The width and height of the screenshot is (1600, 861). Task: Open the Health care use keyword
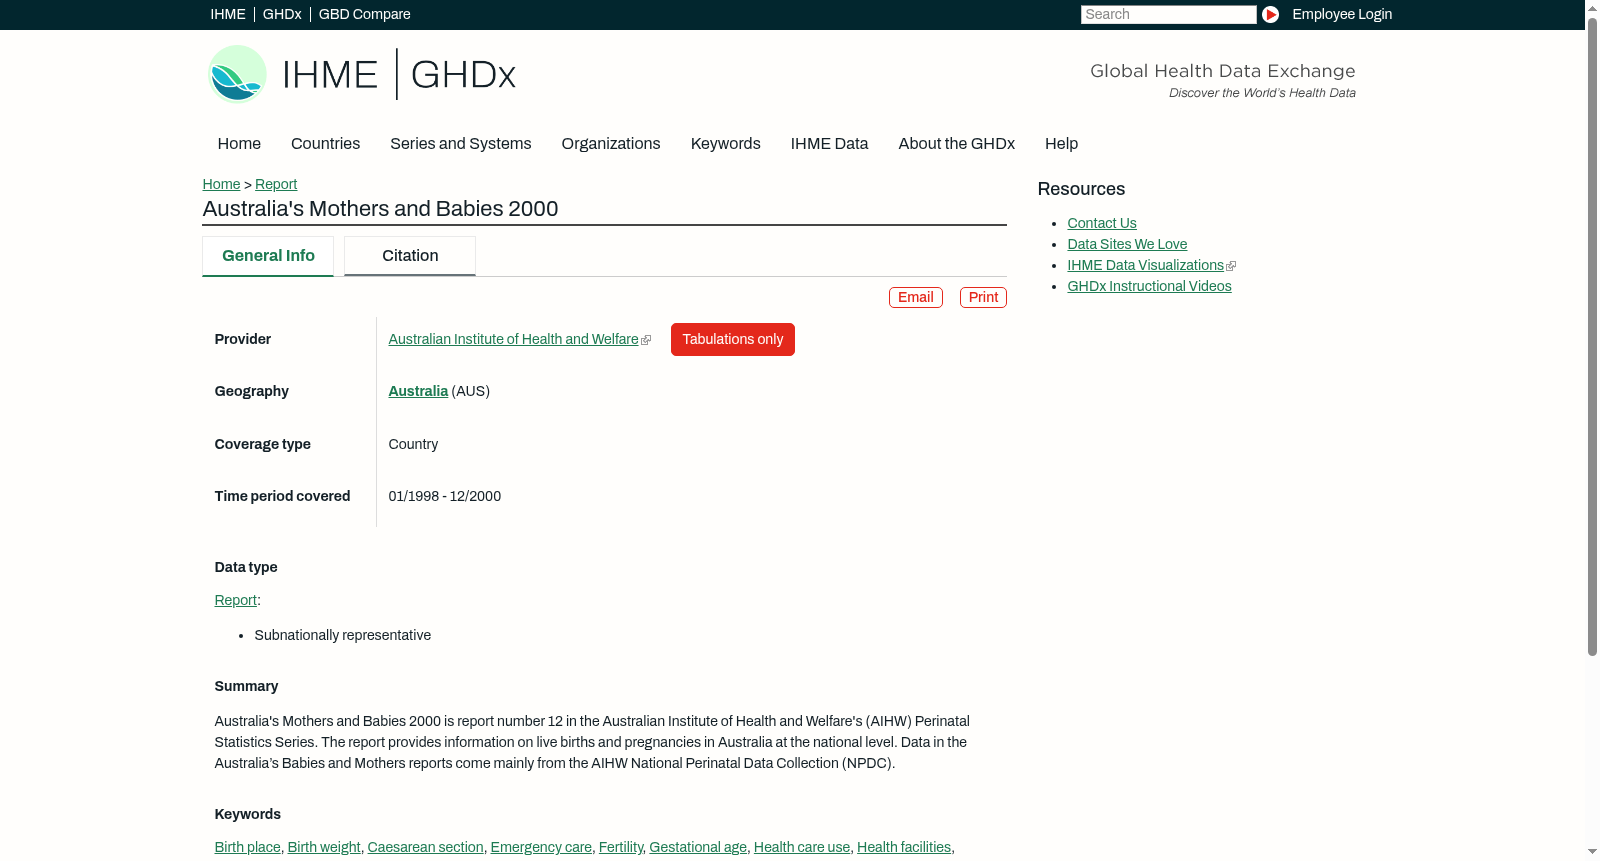tap(802, 848)
